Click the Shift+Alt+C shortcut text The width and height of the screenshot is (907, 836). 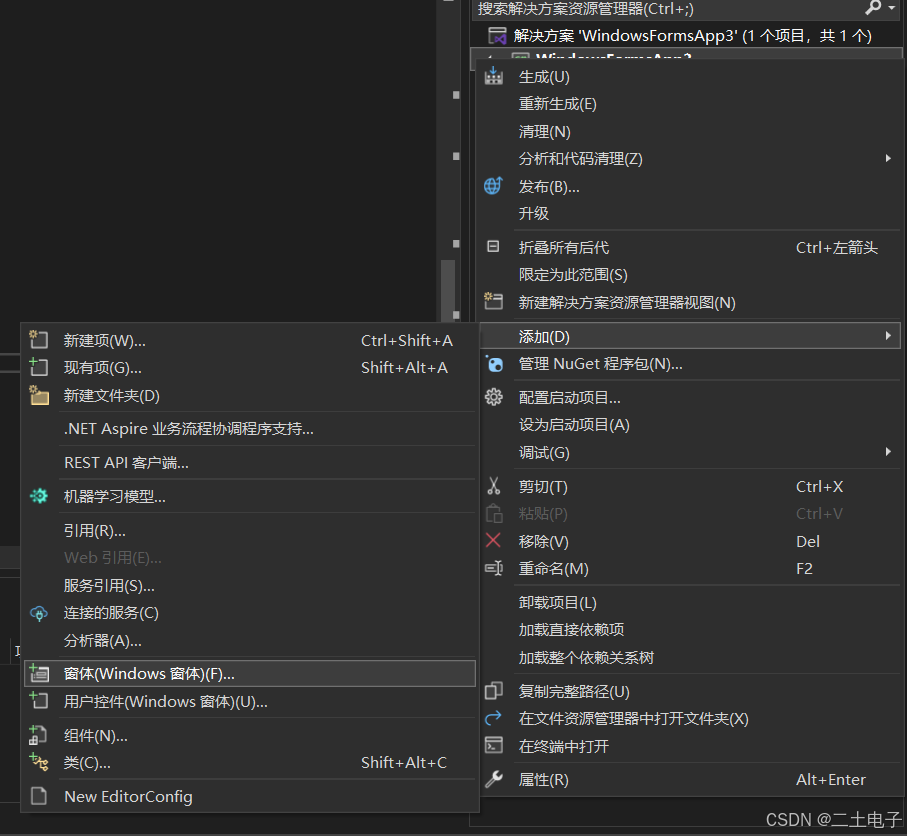(404, 763)
